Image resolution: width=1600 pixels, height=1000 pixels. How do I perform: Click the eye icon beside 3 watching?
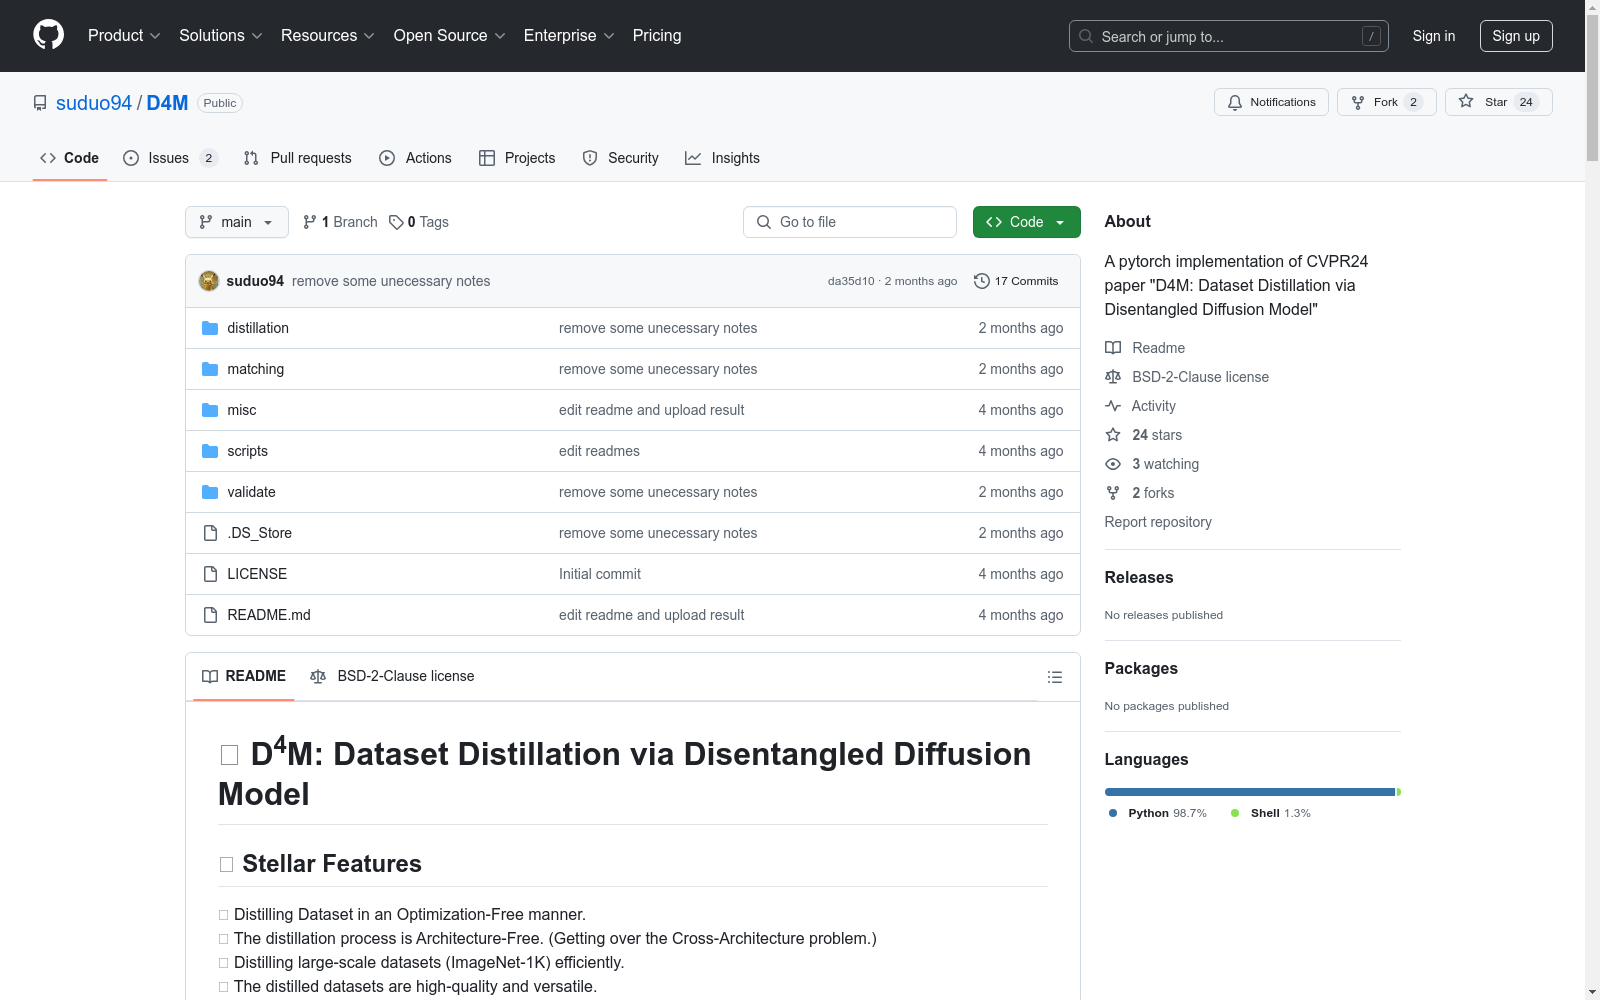coord(1113,464)
